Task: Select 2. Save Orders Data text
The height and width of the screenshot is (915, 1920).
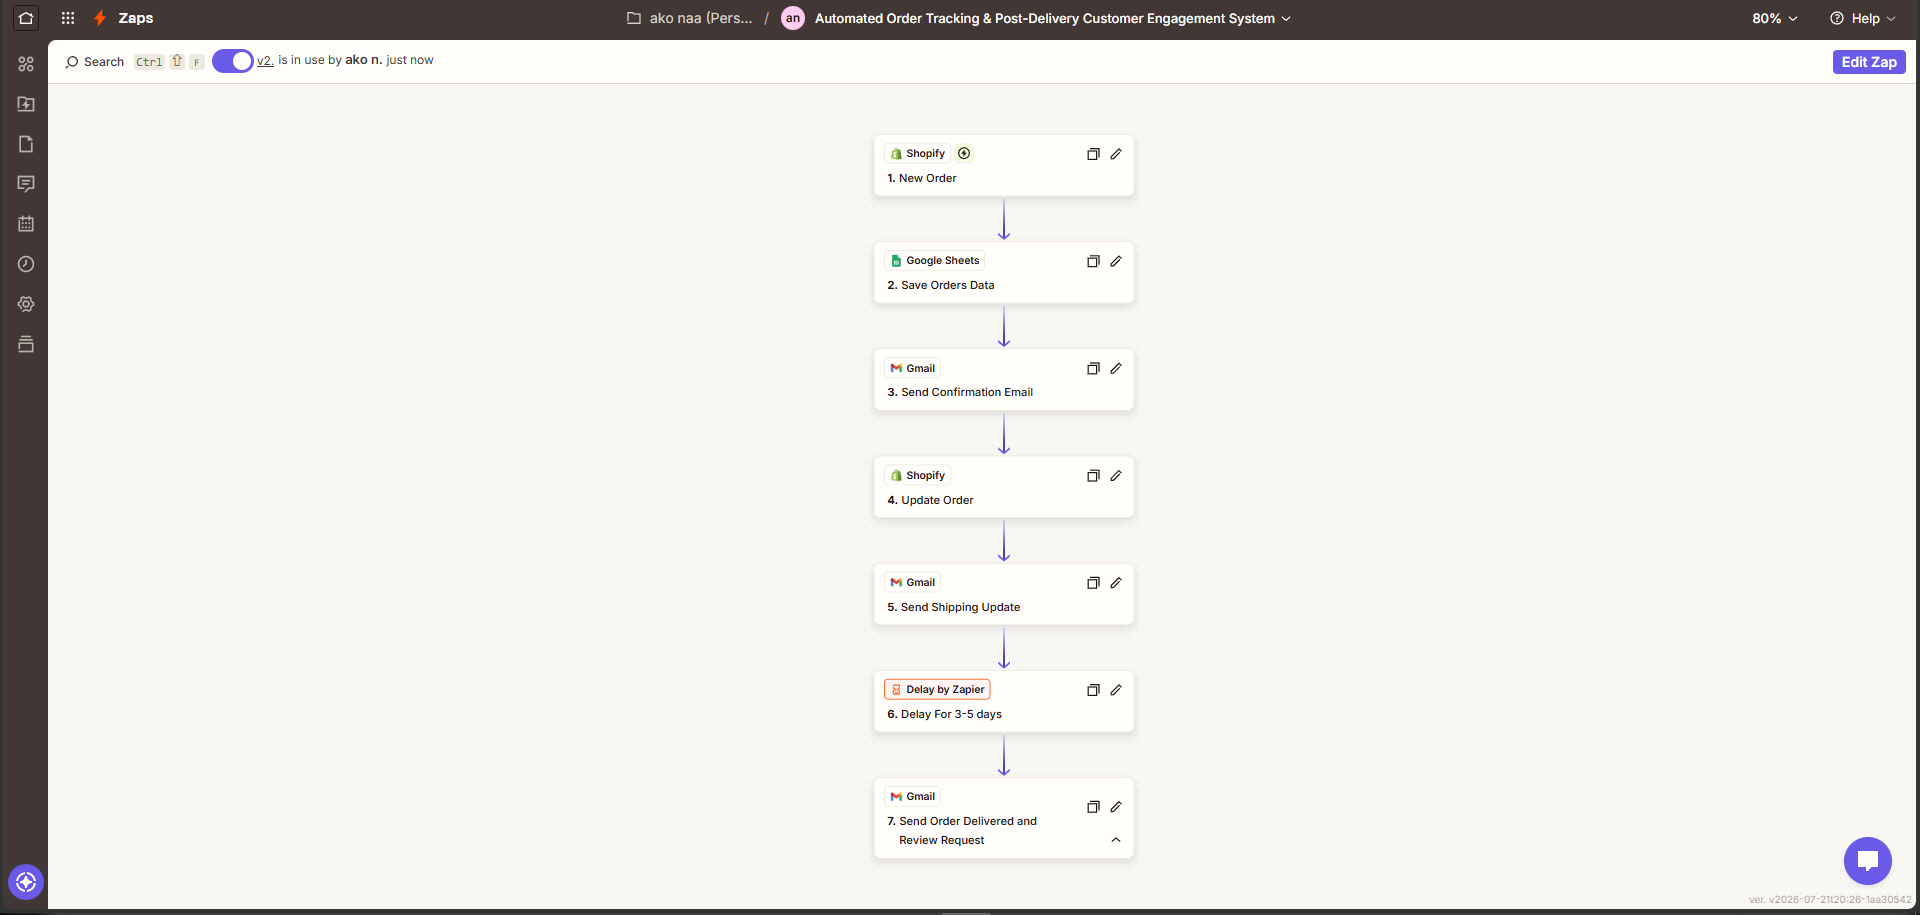Action: click(940, 285)
